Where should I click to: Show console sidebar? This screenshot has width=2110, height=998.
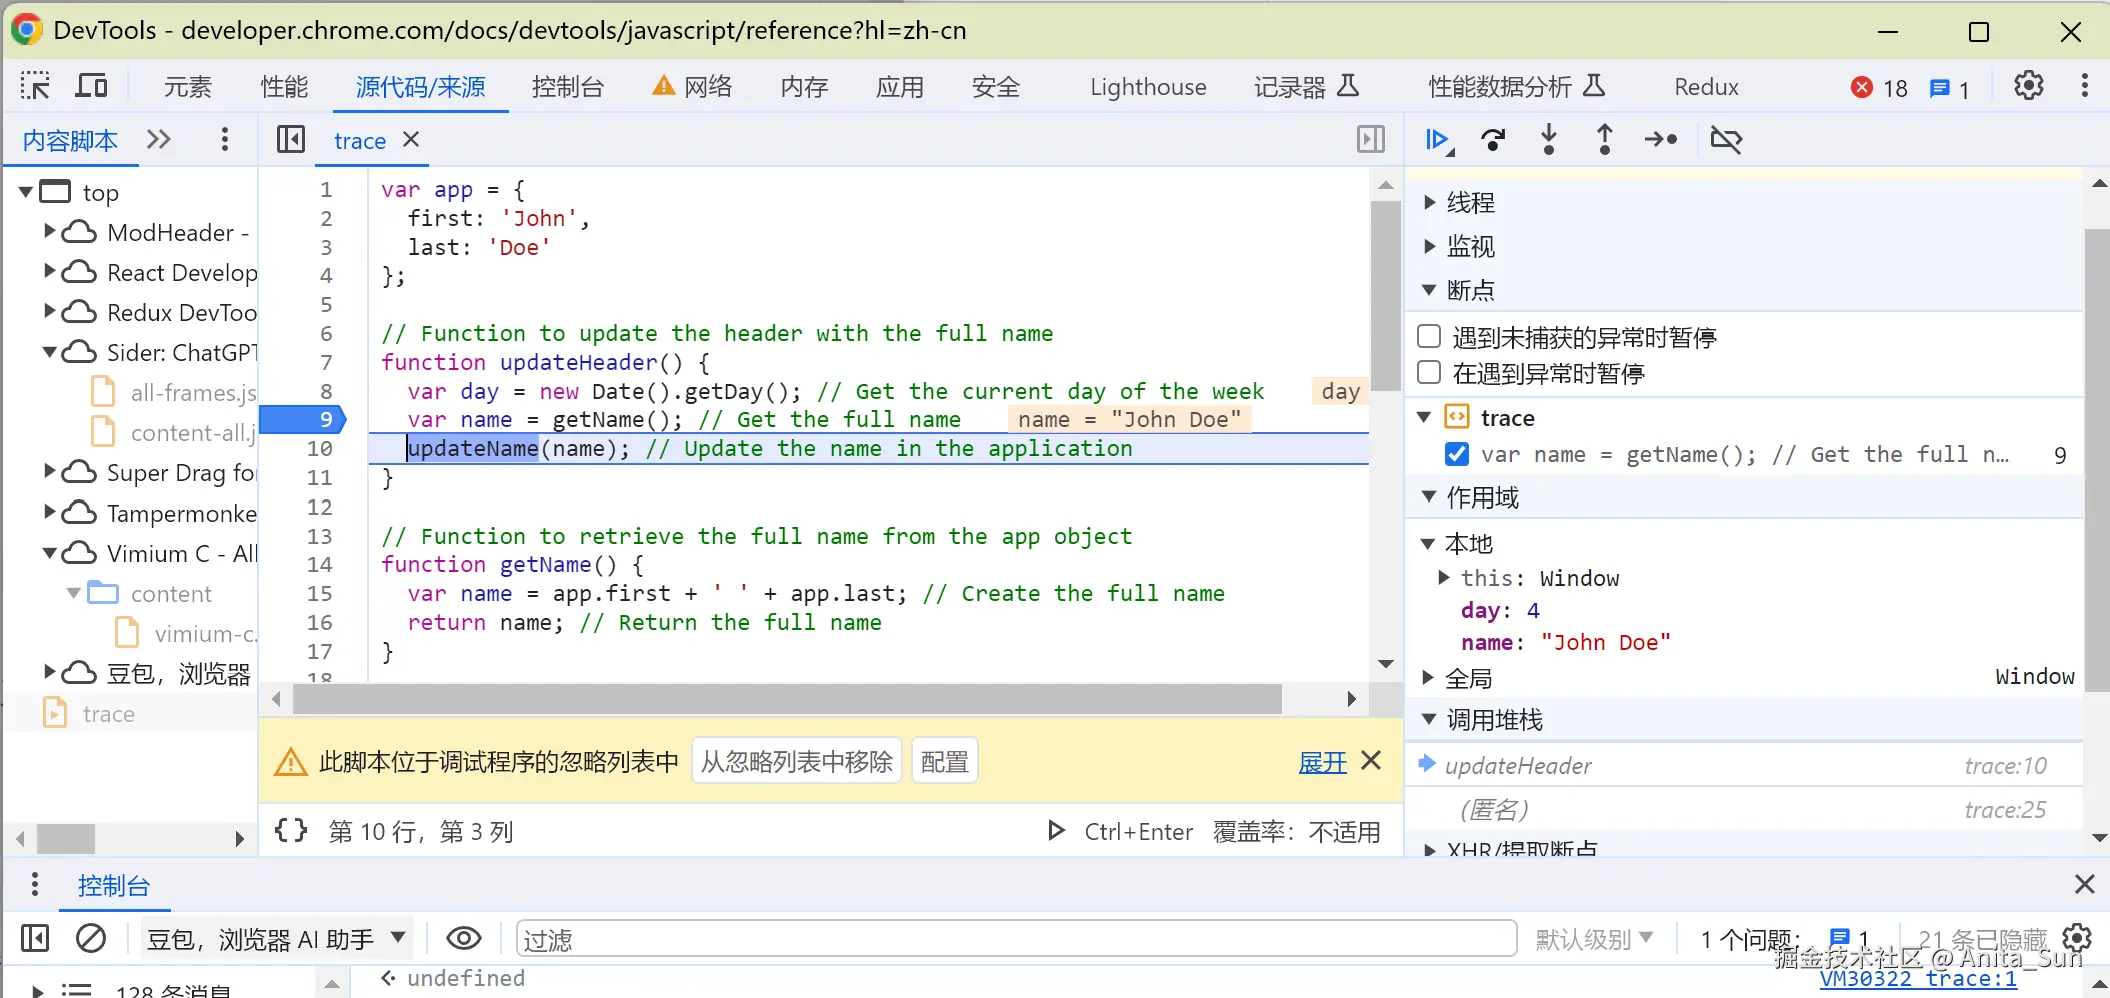click(35, 938)
